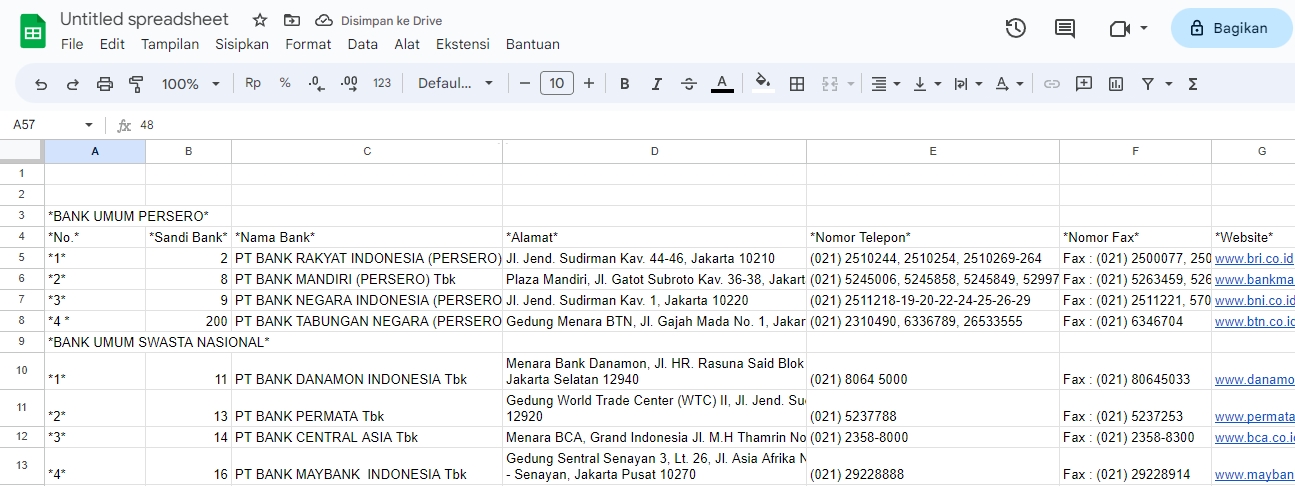Increase decimal places
This screenshot has width=1295, height=486.
[349, 84]
